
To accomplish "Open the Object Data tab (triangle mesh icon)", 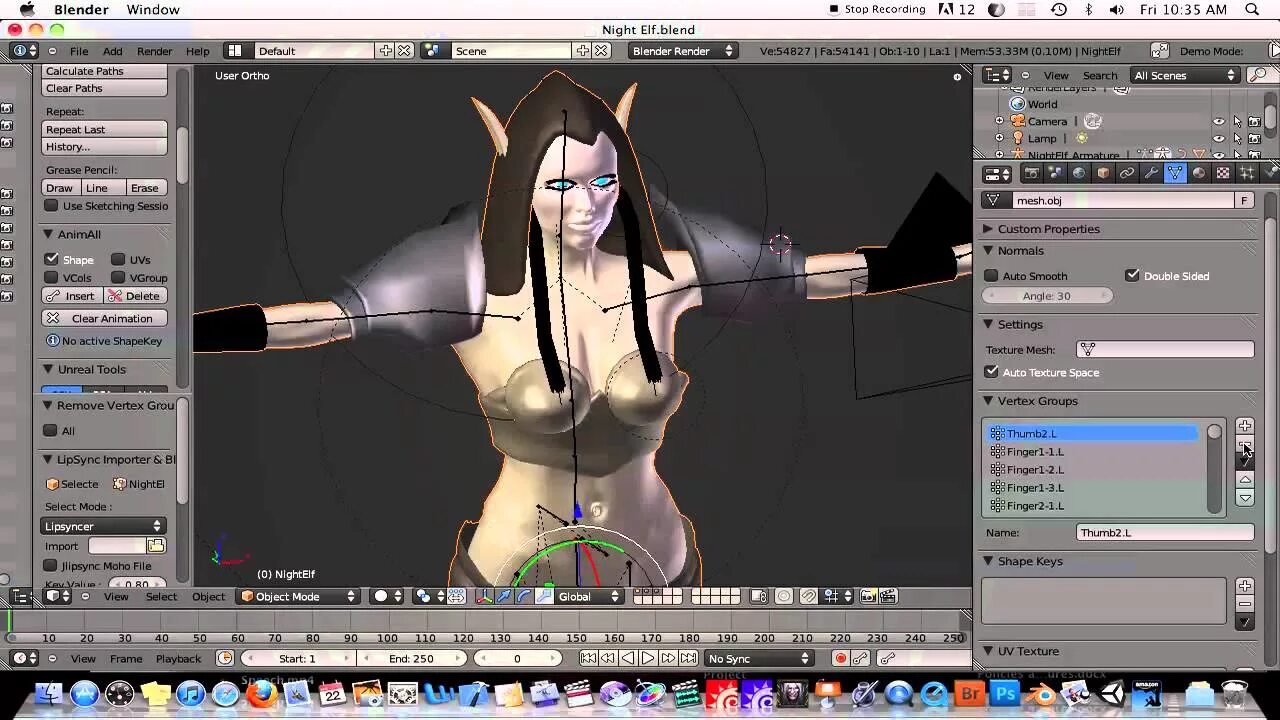I will (x=1175, y=173).
